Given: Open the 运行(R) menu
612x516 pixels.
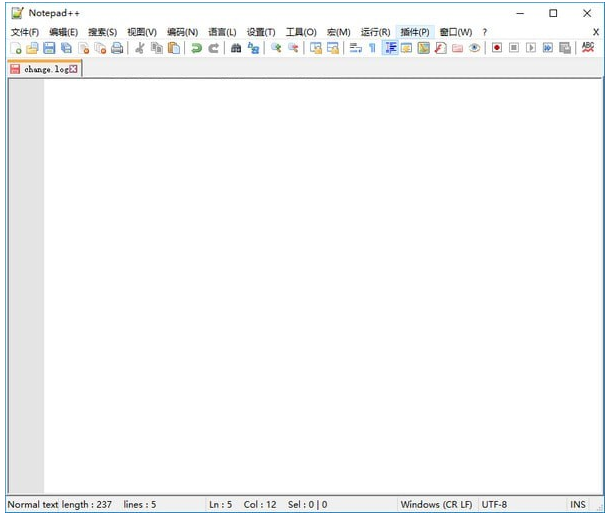Looking at the screenshot, I should 375,32.
